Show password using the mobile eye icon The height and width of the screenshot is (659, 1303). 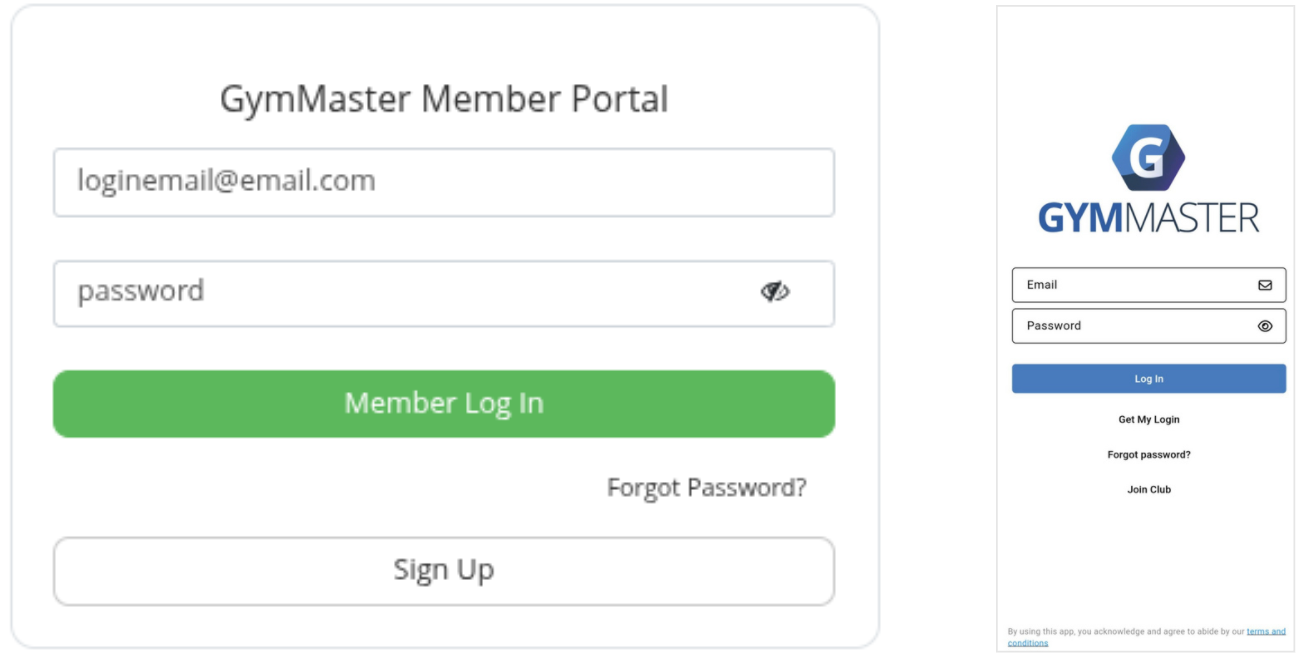[x=1265, y=326]
